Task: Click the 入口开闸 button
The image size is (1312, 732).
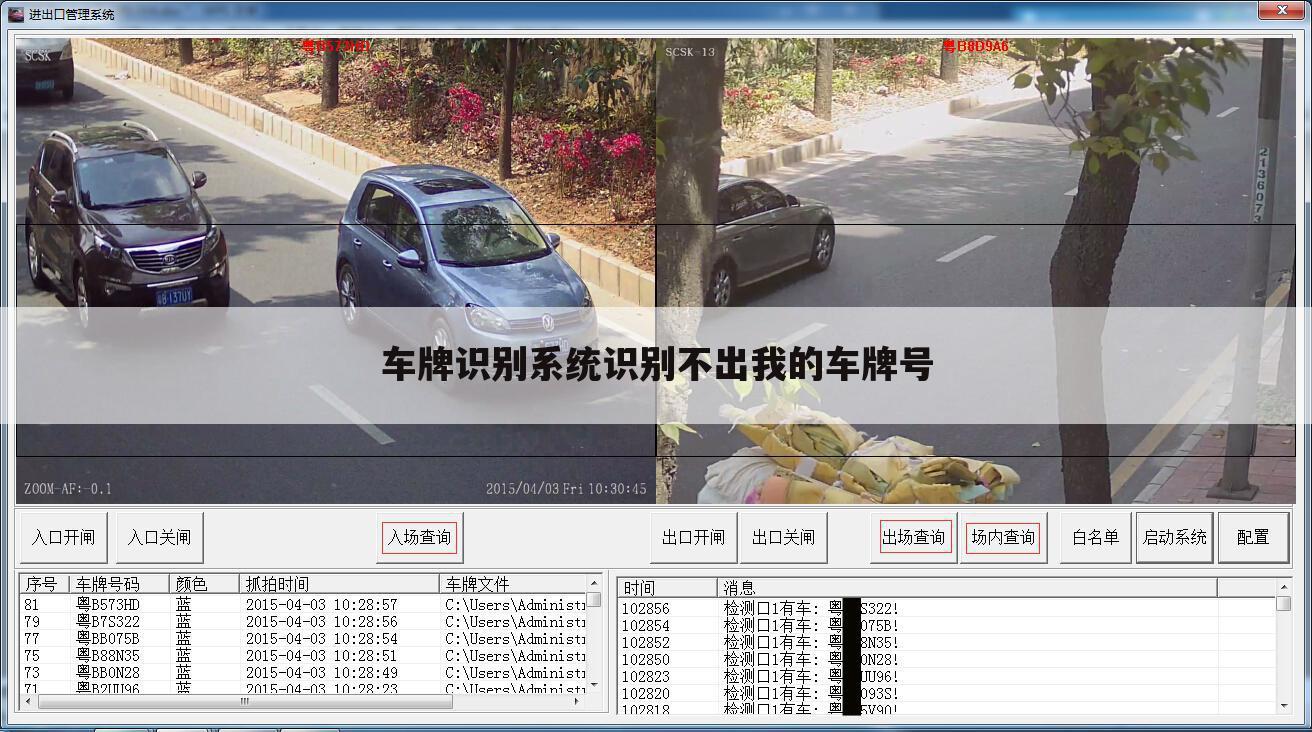Action: (x=63, y=538)
